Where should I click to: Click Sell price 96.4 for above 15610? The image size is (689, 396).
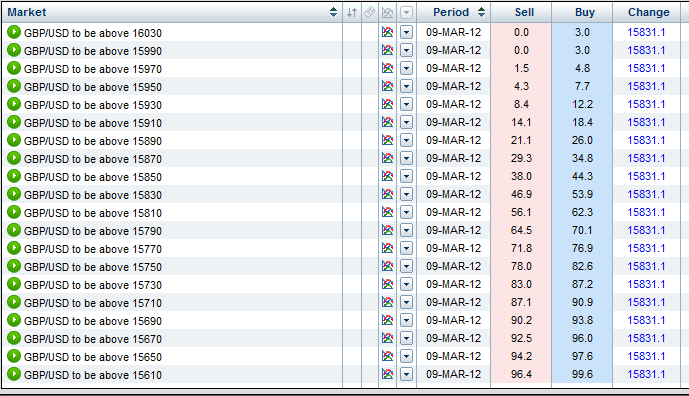tap(521, 374)
